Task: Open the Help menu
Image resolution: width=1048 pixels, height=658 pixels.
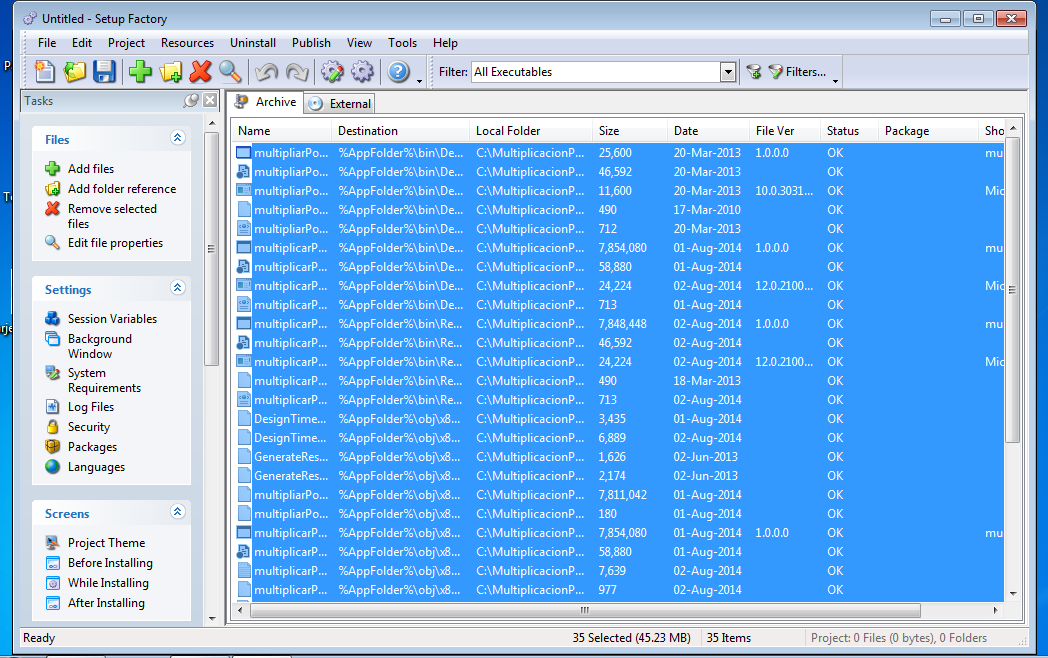Action: [x=445, y=43]
